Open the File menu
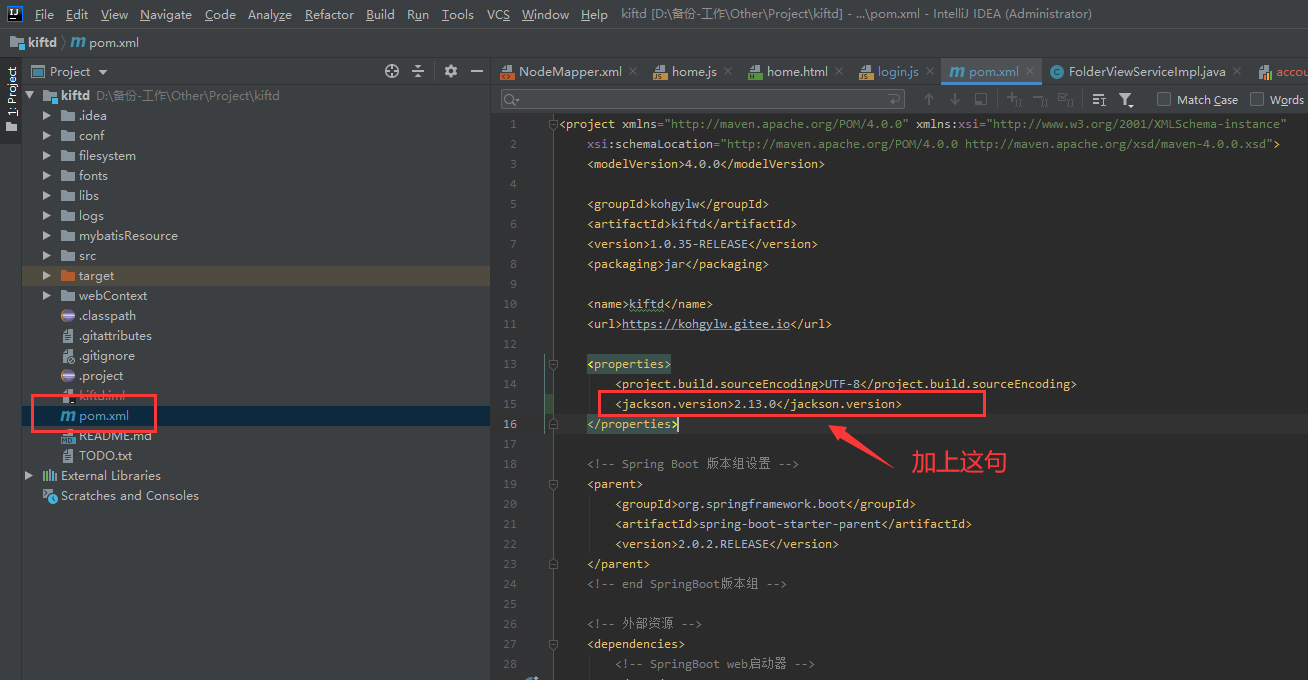This screenshot has width=1308, height=680. pyautogui.click(x=44, y=14)
